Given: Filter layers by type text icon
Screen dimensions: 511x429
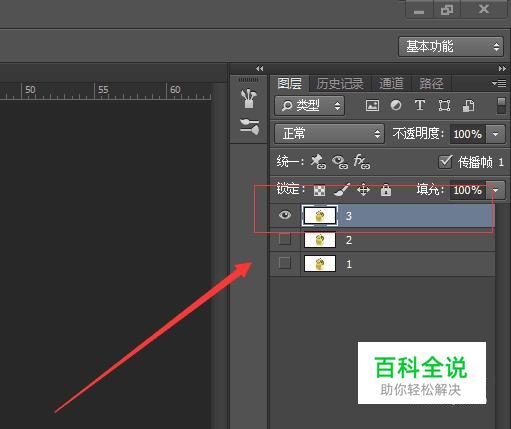Looking at the screenshot, I should click(x=420, y=105).
